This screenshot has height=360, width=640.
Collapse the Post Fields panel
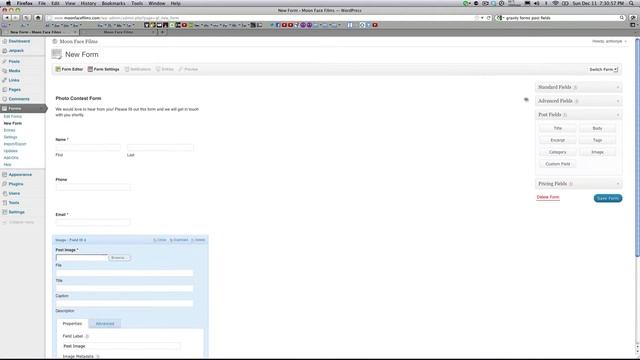[578, 115]
